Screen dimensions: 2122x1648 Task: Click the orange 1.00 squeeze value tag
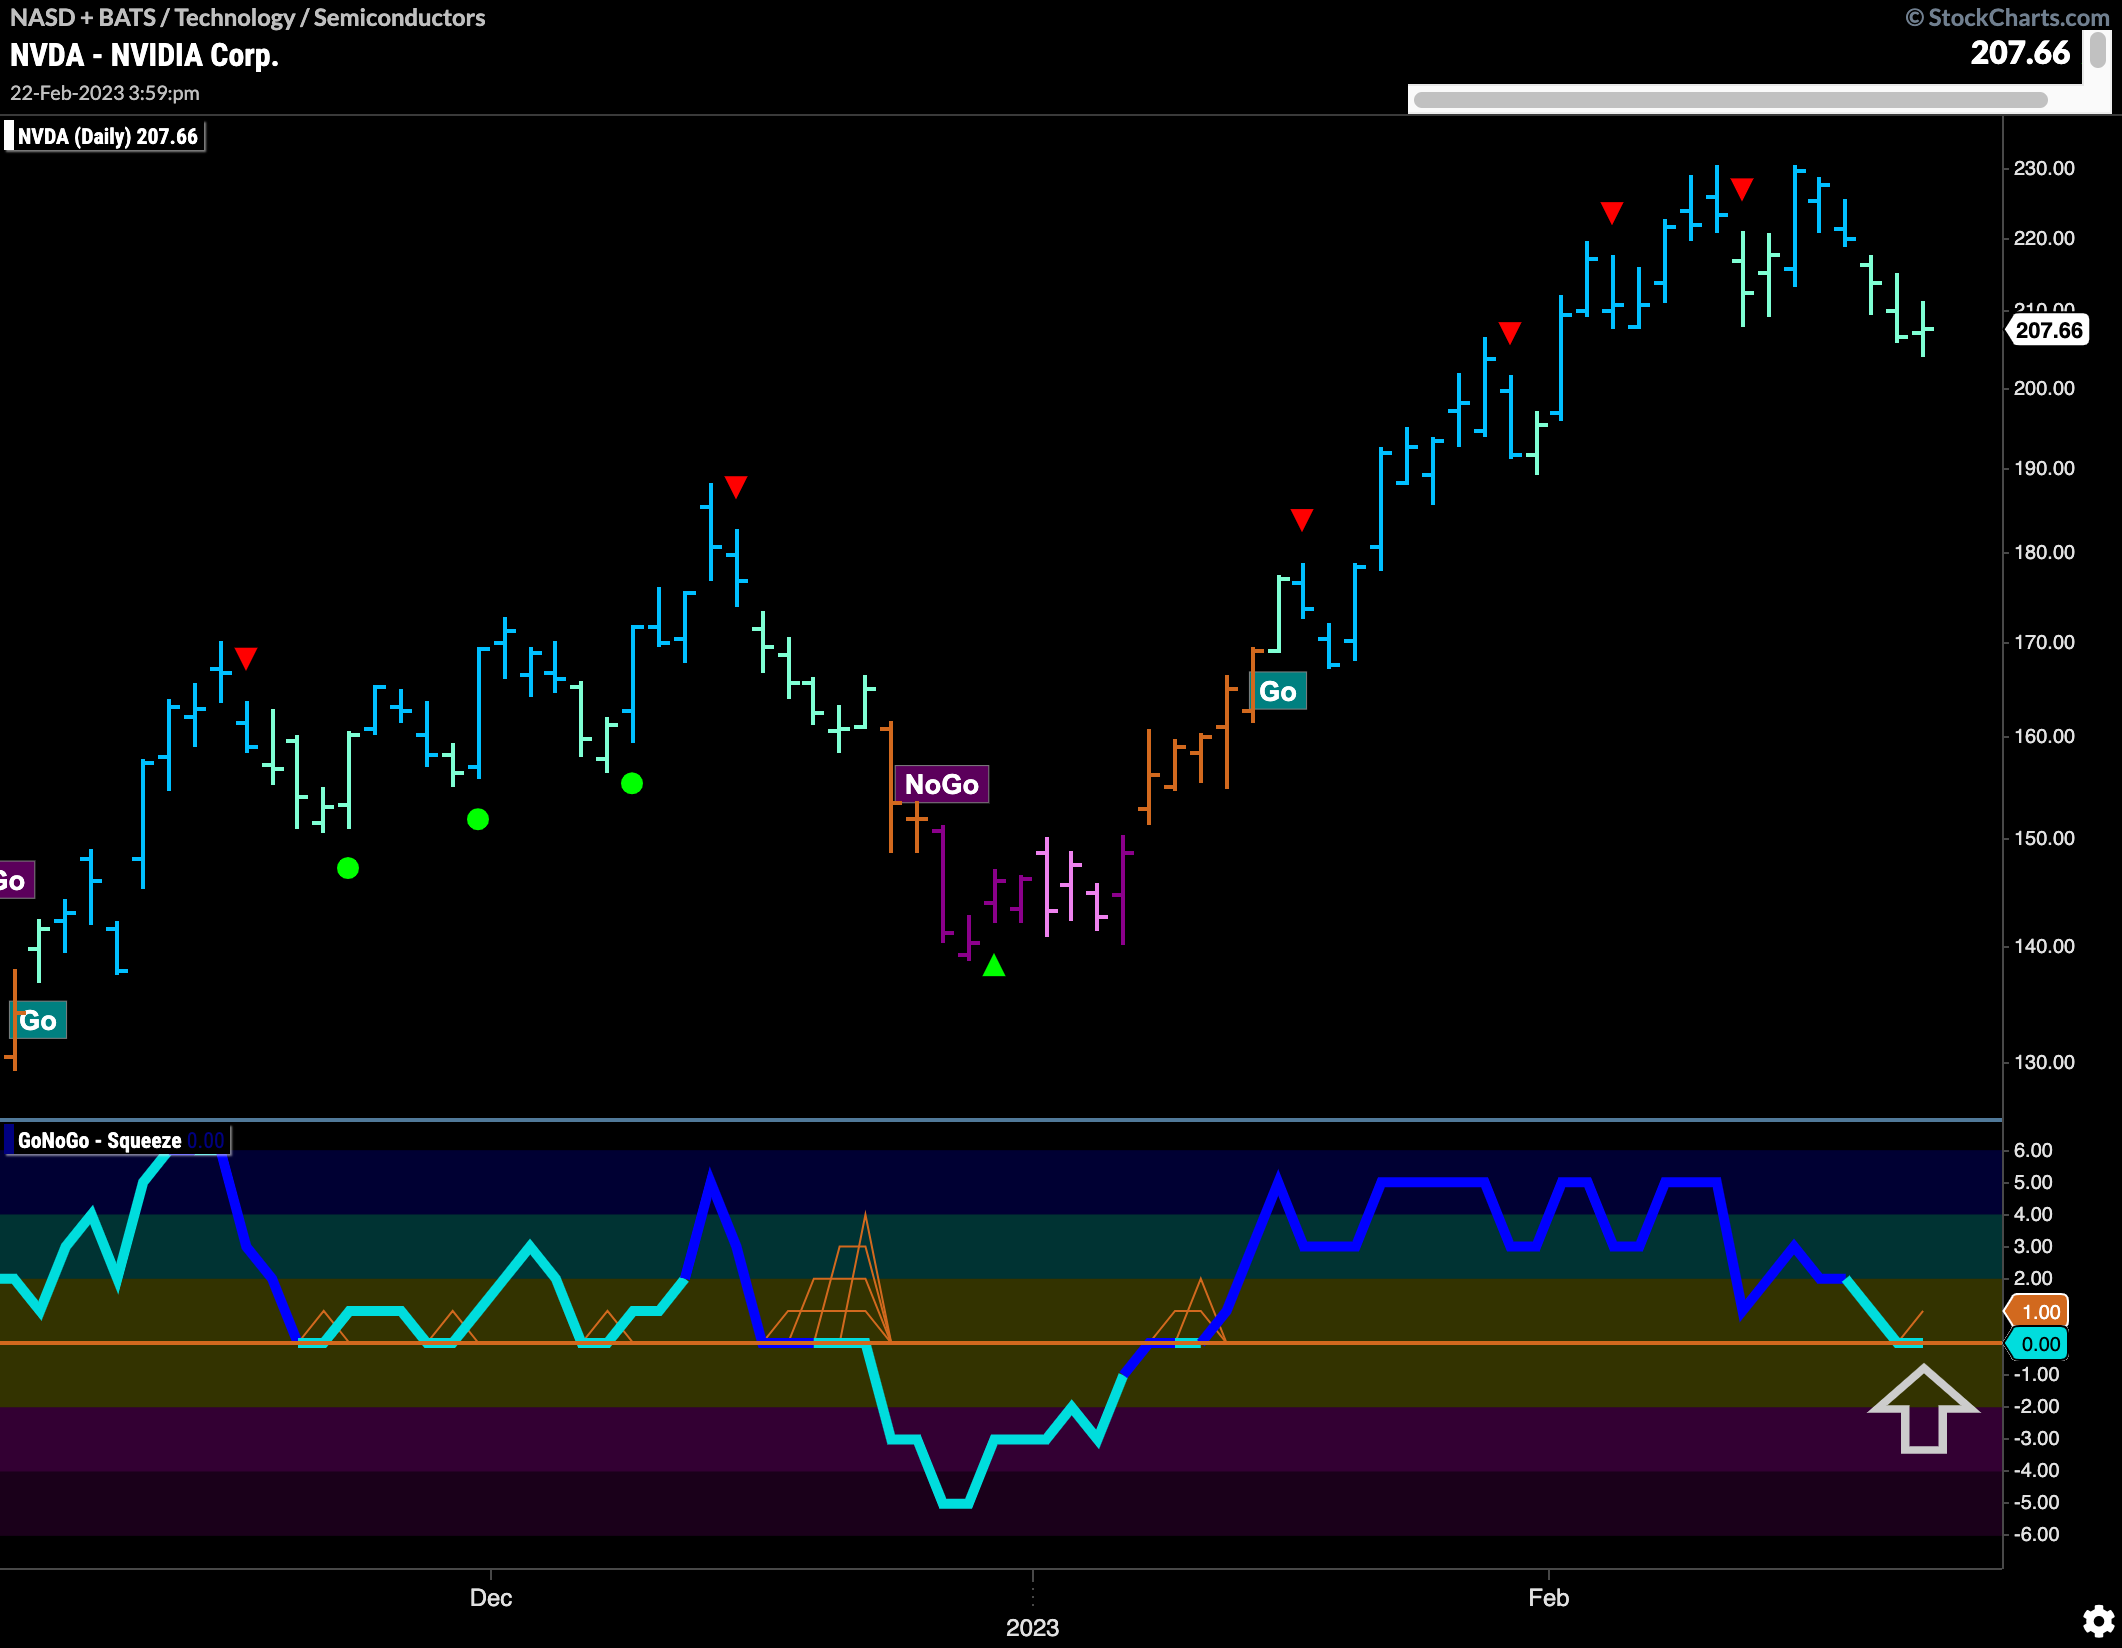[2037, 1311]
